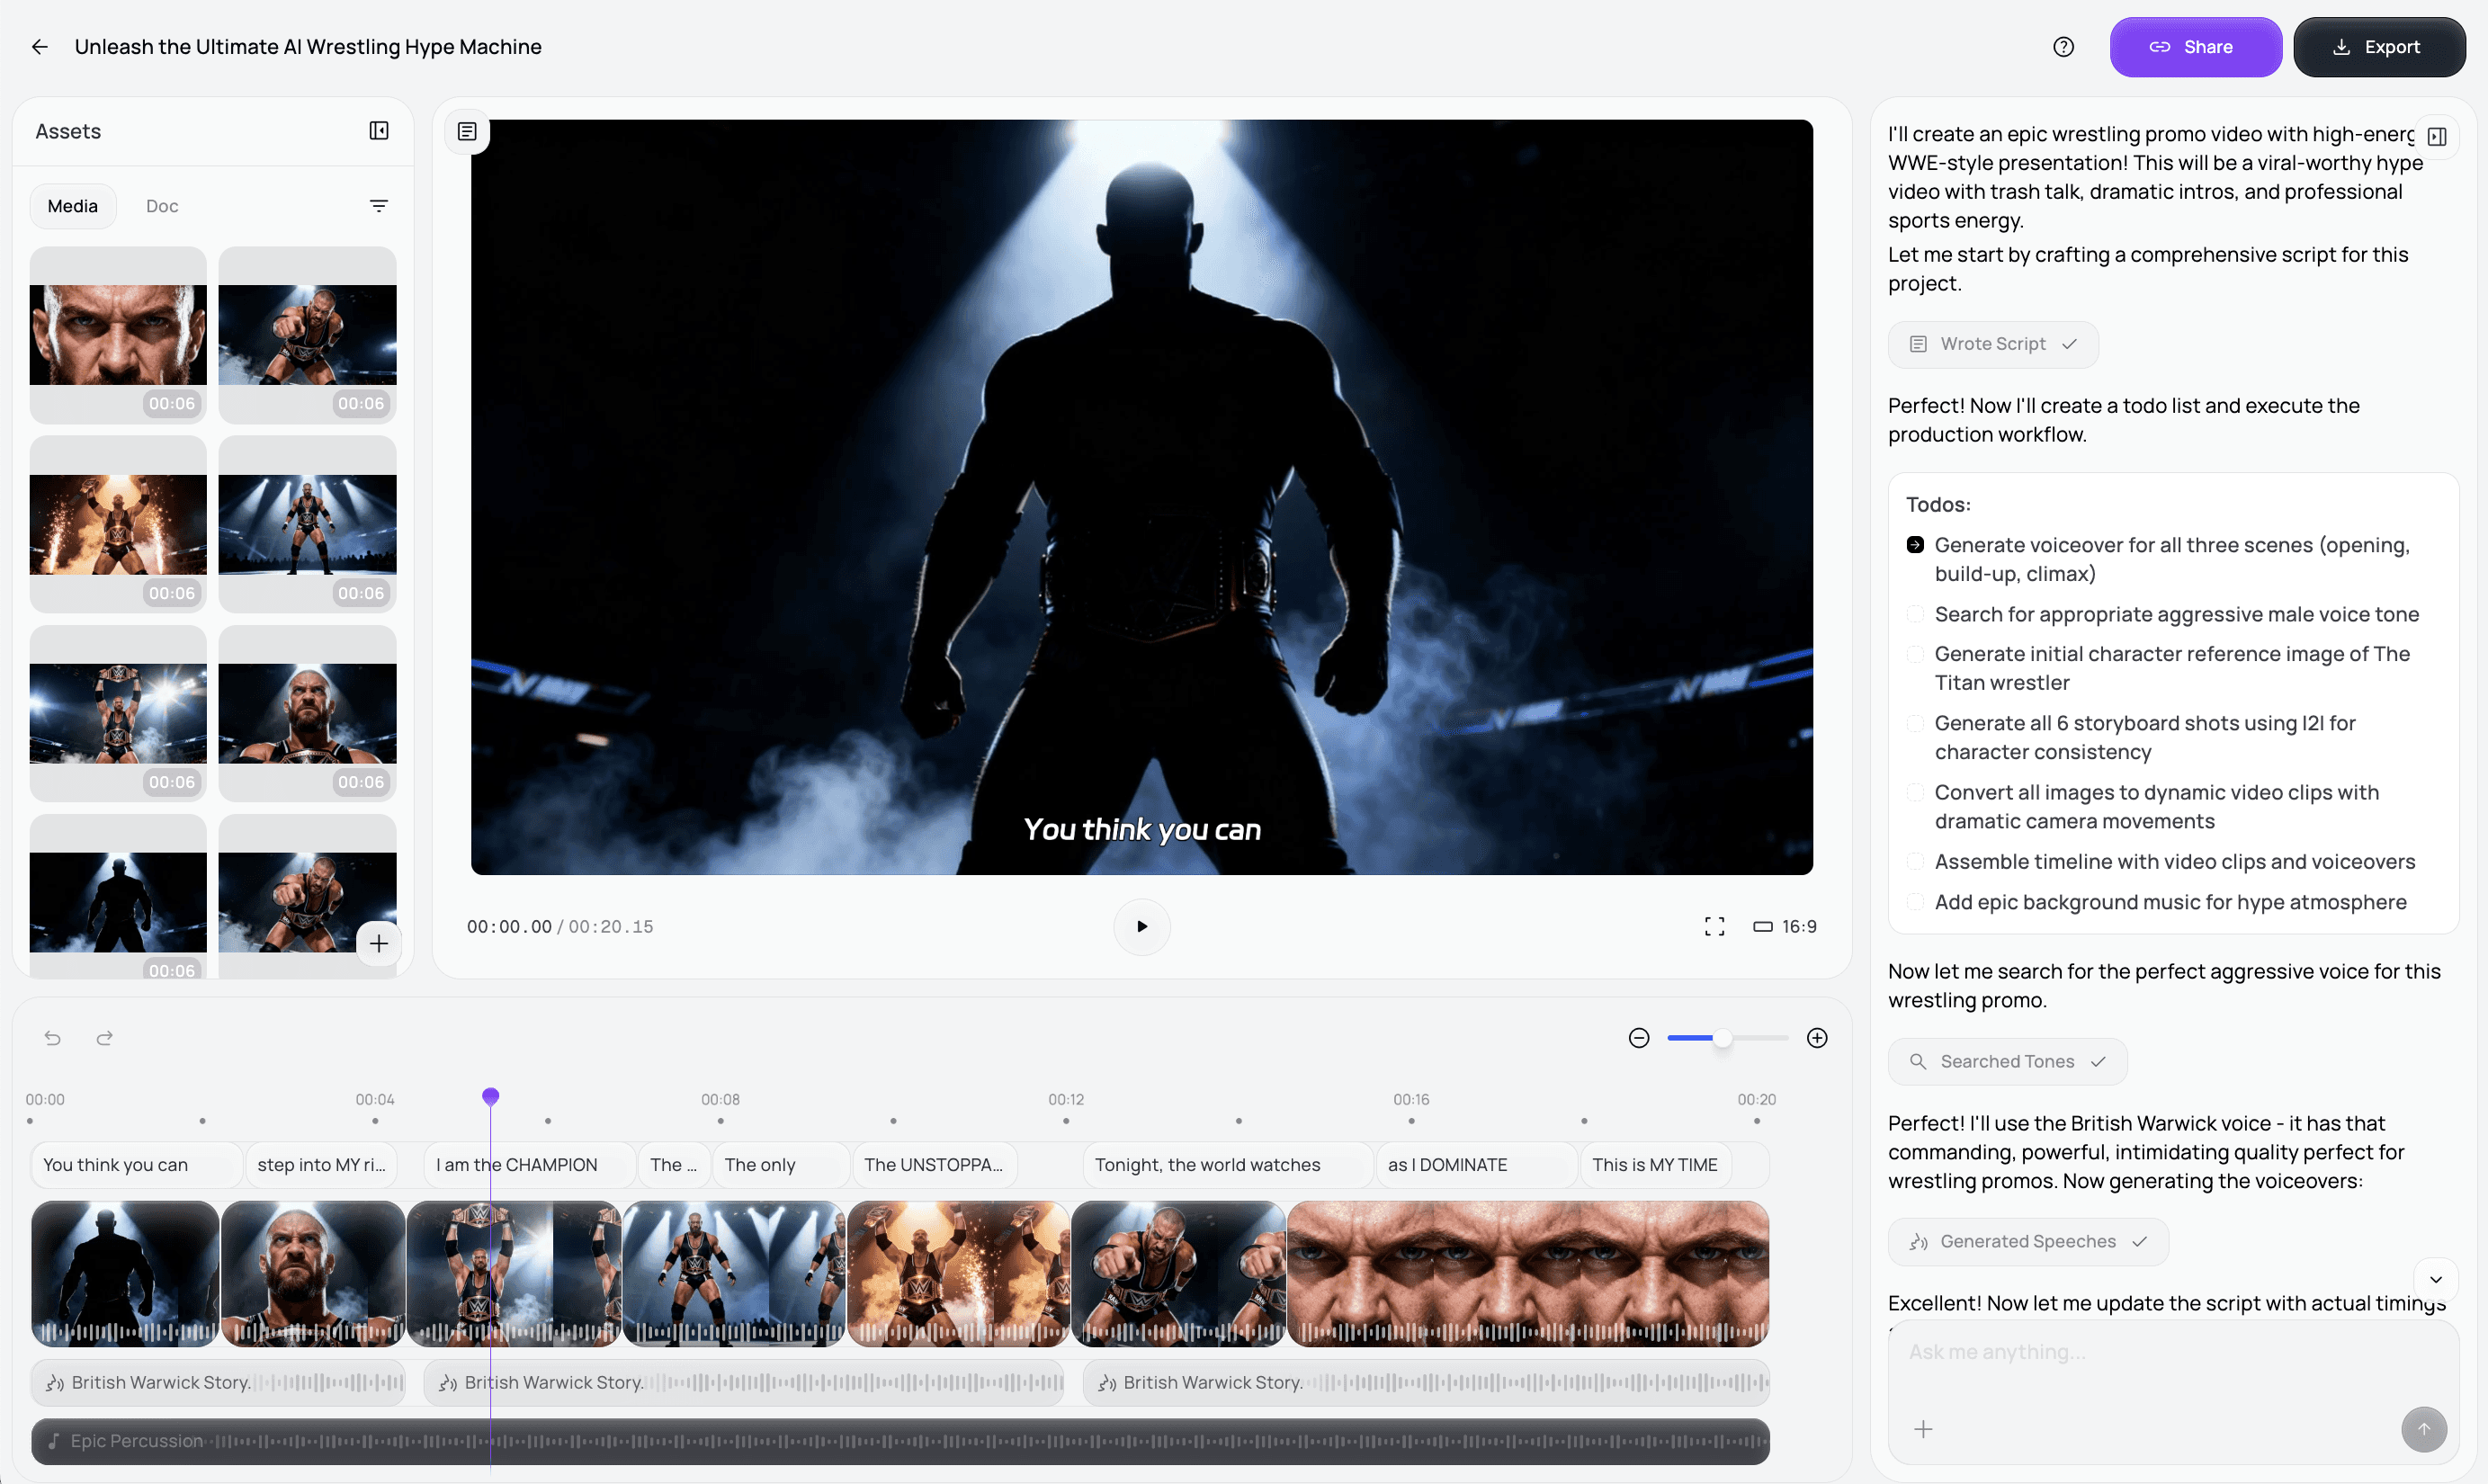Open the script view icon above preview
Image resolution: width=2488 pixels, height=1484 pixels.
[467, 131]
